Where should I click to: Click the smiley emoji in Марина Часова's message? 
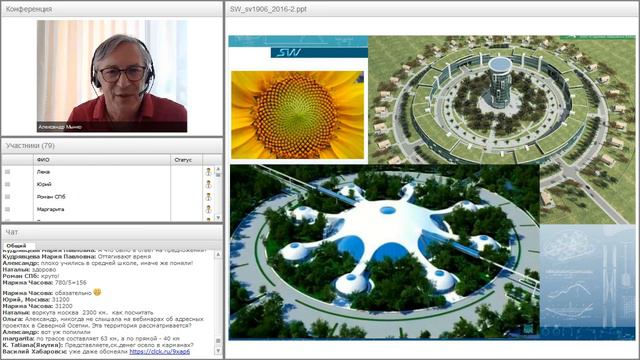point(97,292)
